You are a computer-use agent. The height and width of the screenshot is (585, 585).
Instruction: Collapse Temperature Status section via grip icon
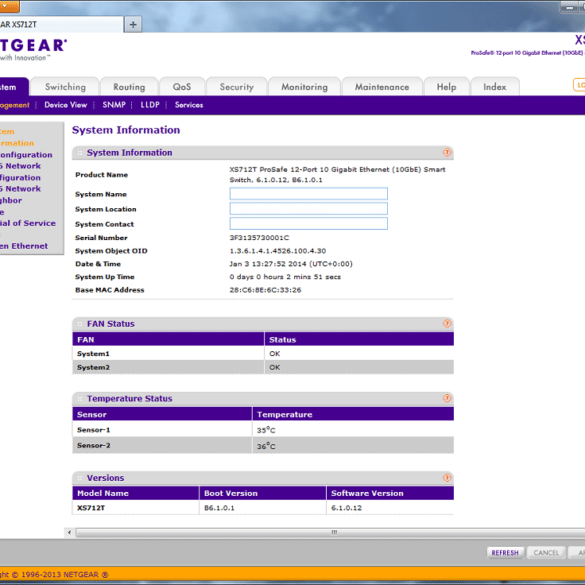pyautogui.click(x=79, y=399)
